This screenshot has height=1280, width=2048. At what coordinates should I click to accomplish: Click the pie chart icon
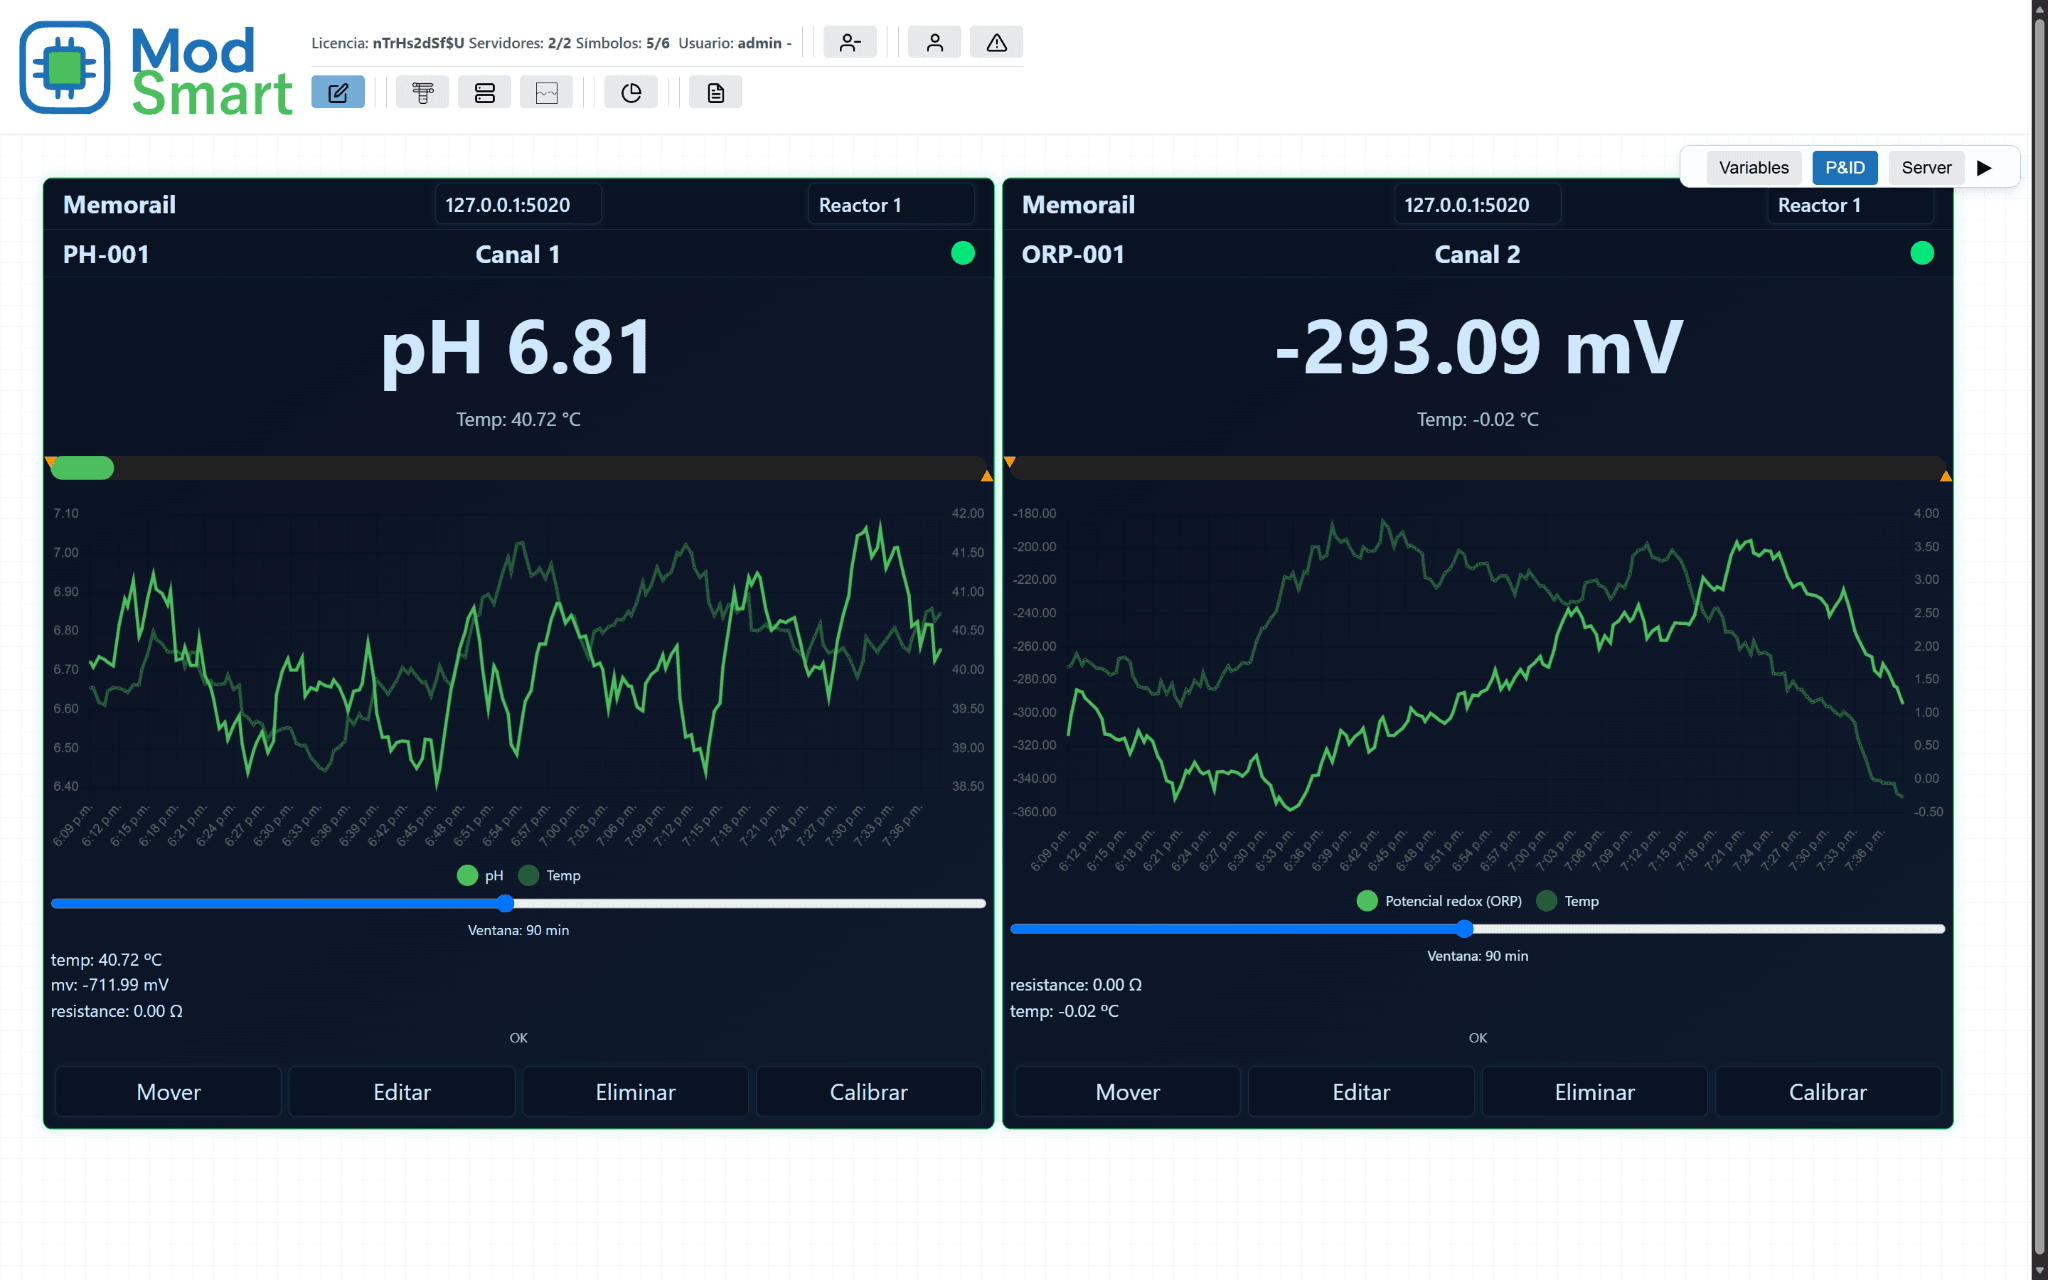[x=631, y=93]
